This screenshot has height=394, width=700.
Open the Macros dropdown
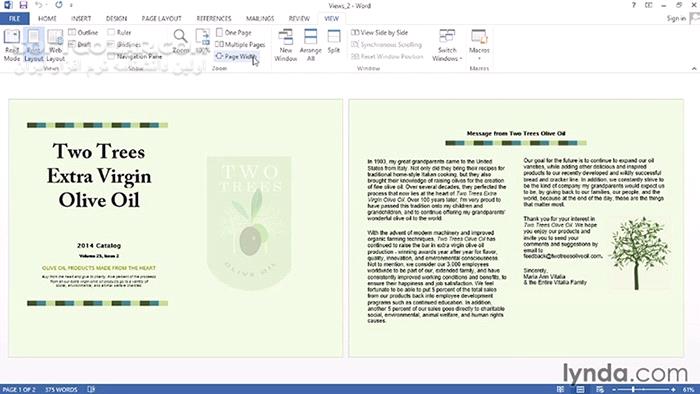(479, 45)
